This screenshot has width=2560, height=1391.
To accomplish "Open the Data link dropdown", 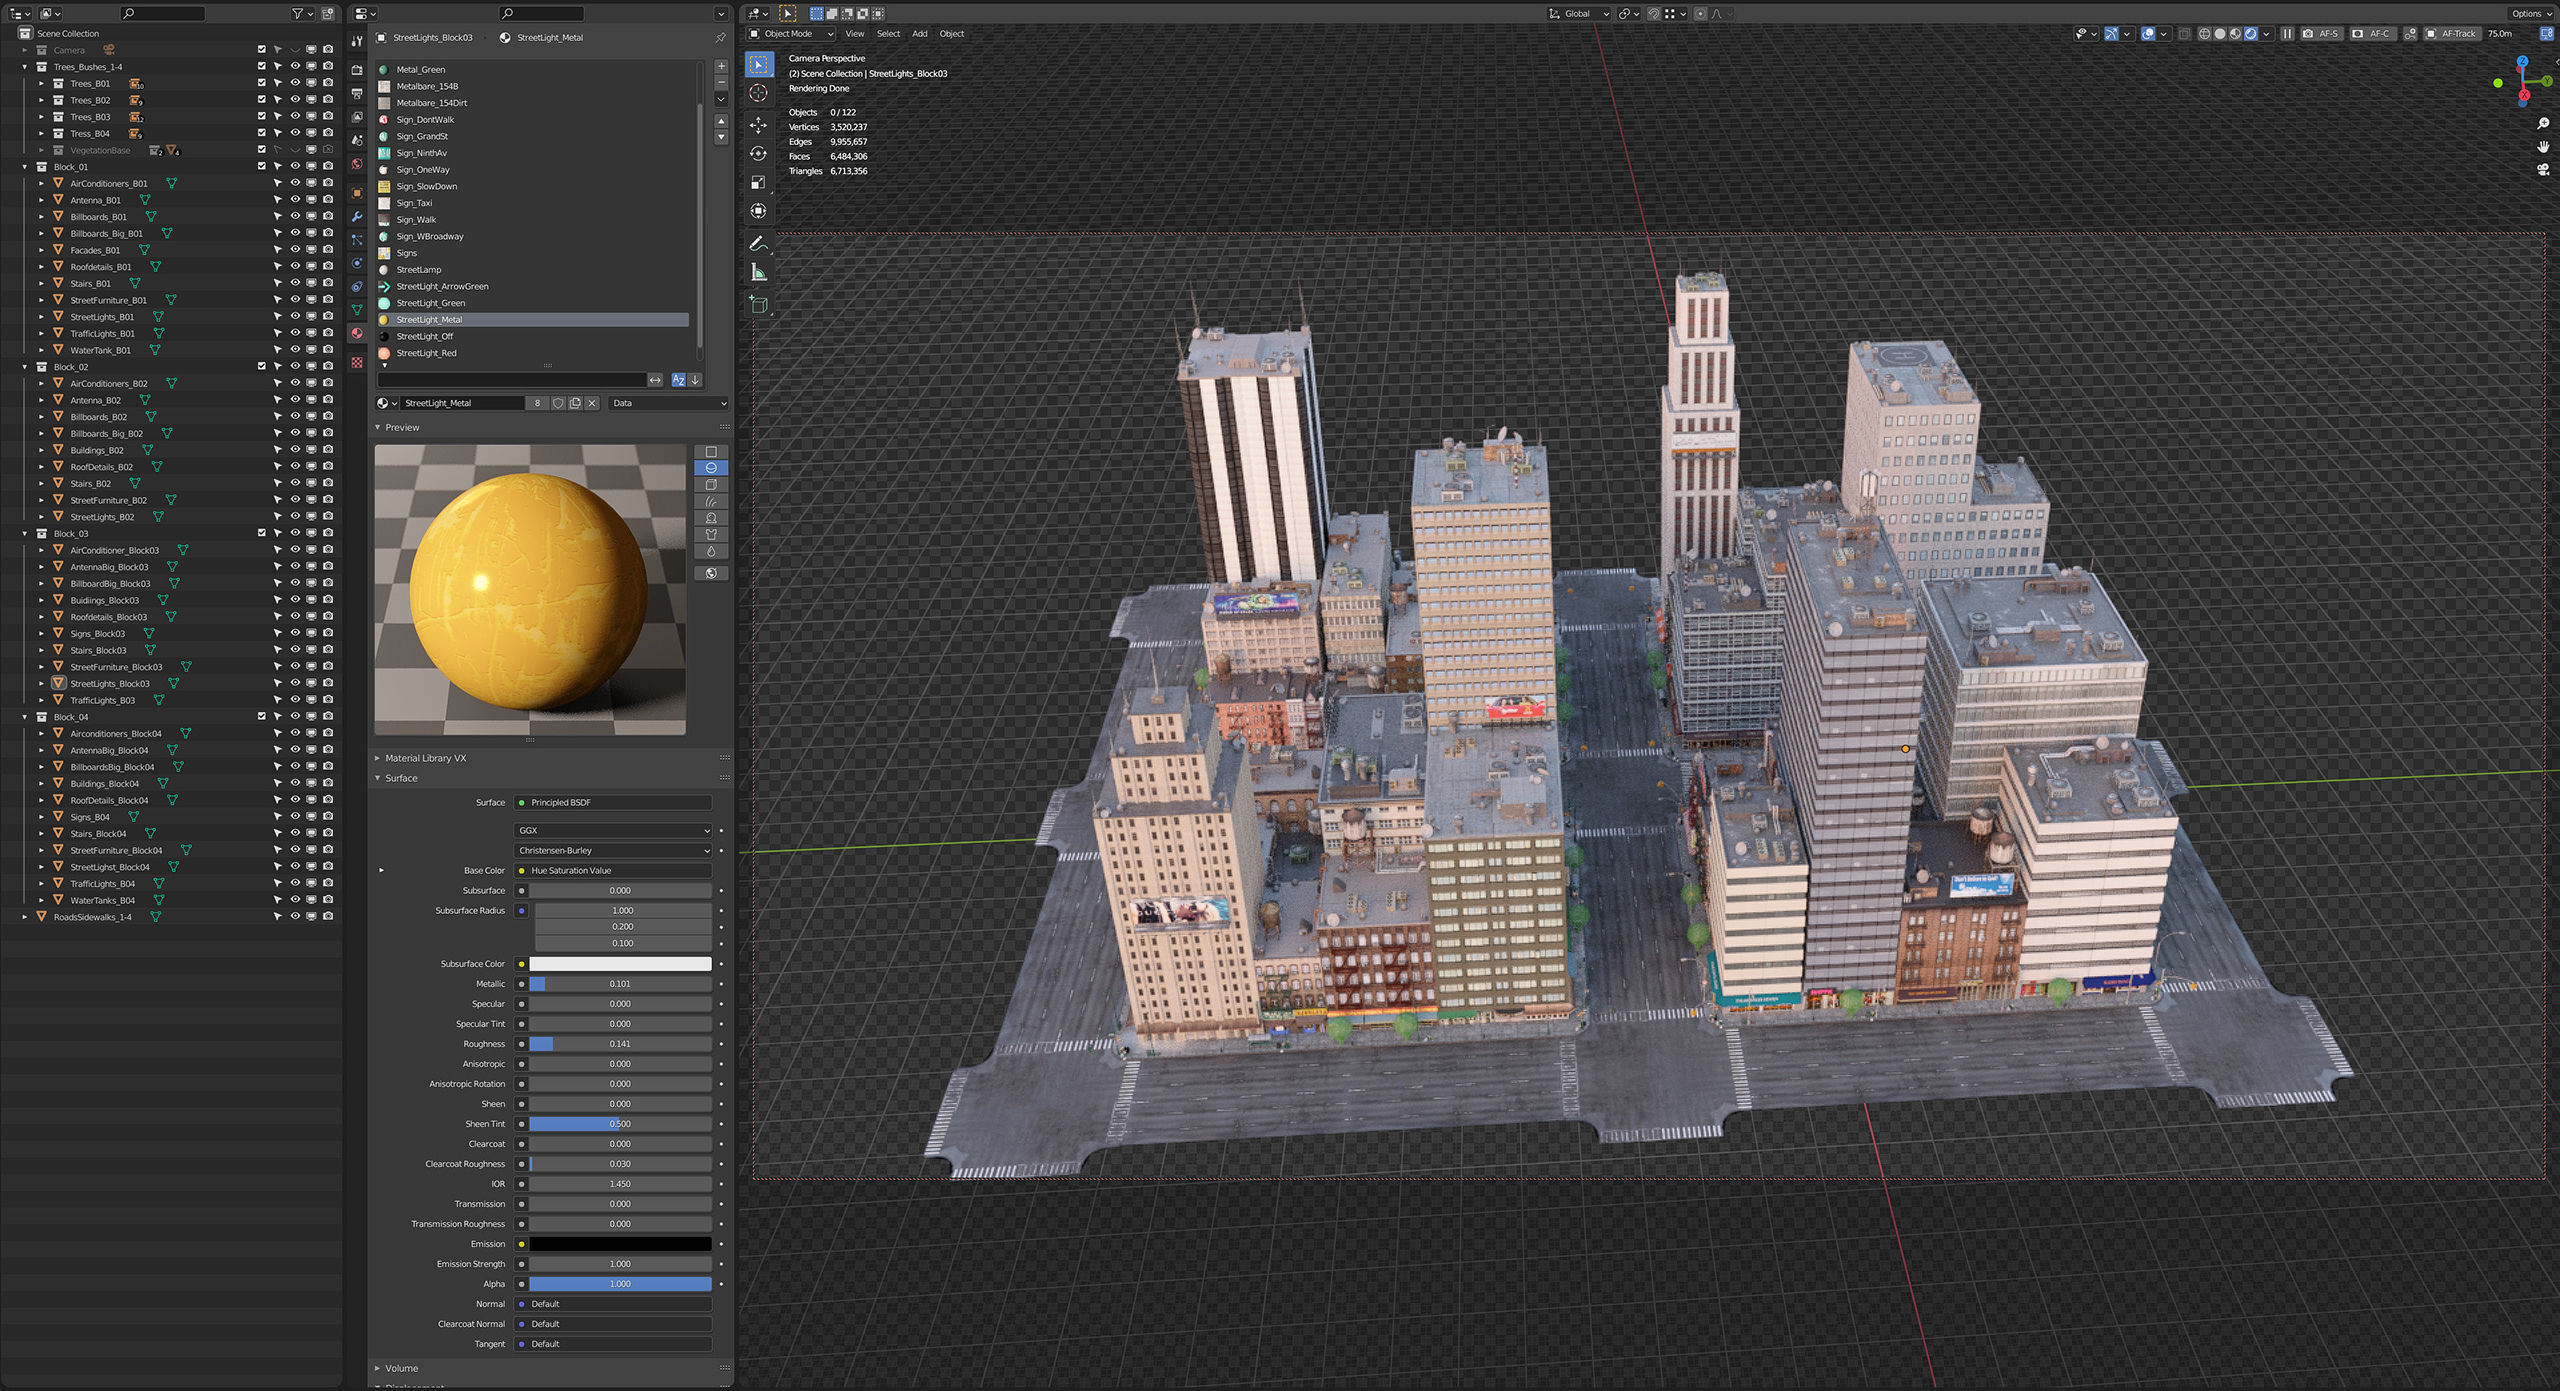I will (x=668, y=403).
